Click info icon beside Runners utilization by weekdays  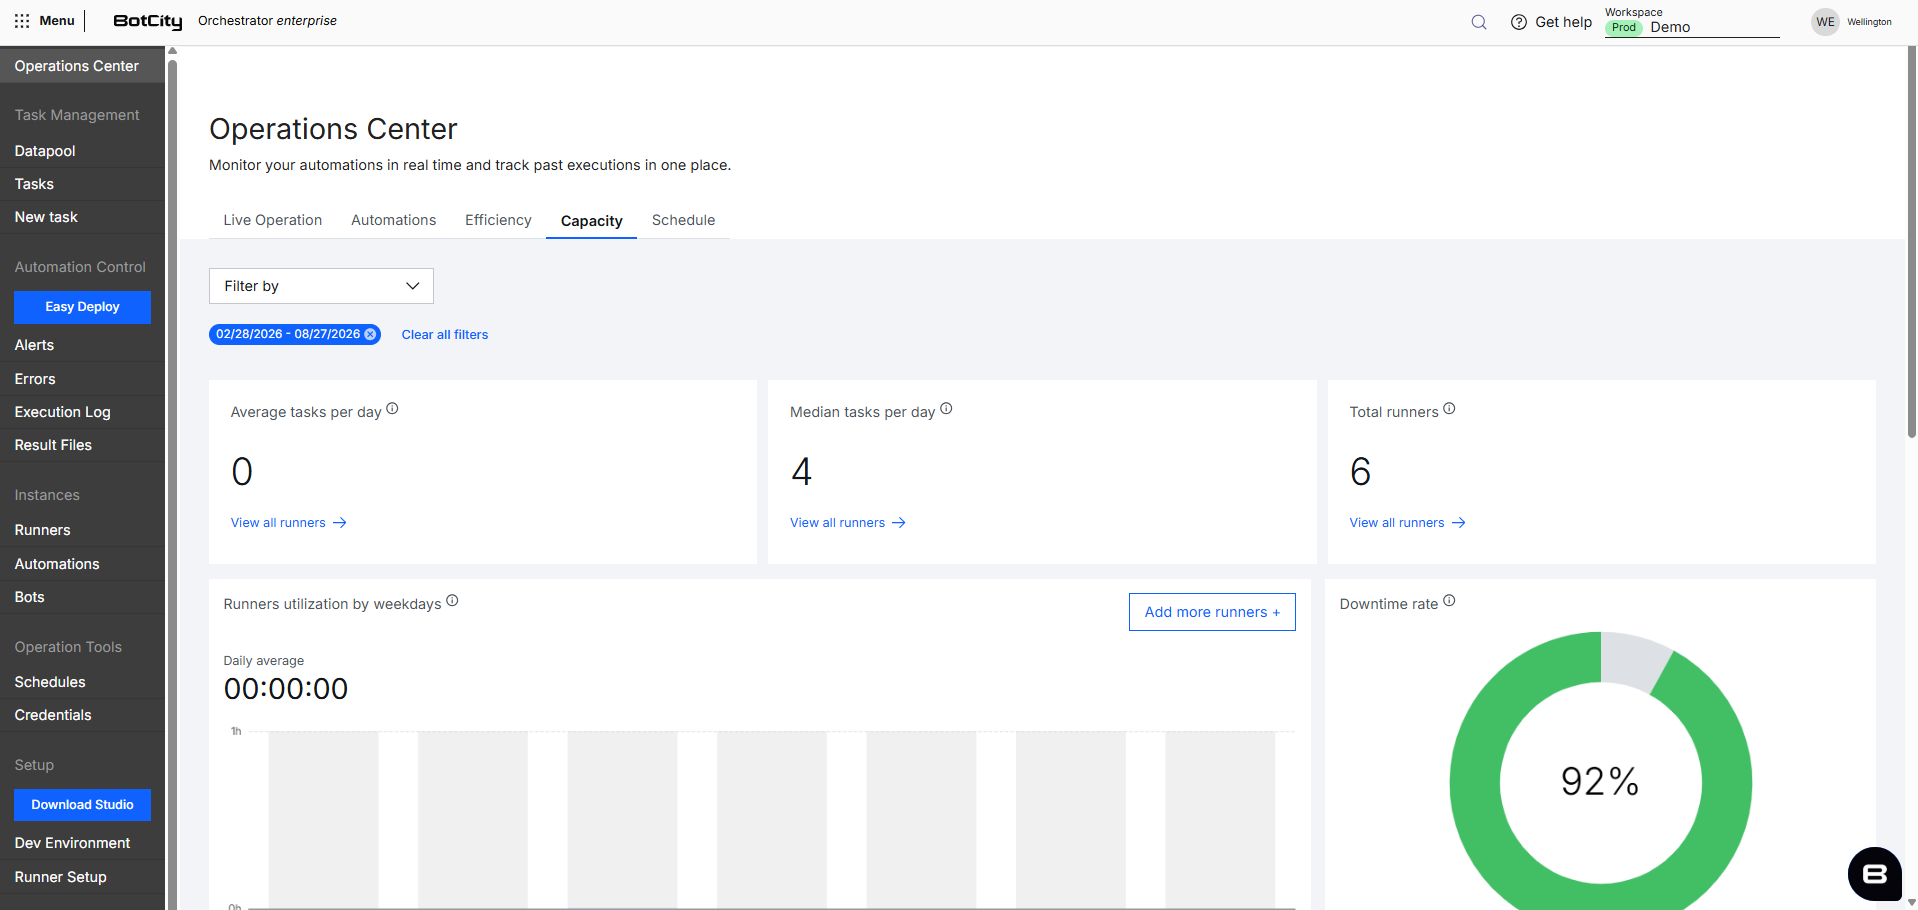452,600
